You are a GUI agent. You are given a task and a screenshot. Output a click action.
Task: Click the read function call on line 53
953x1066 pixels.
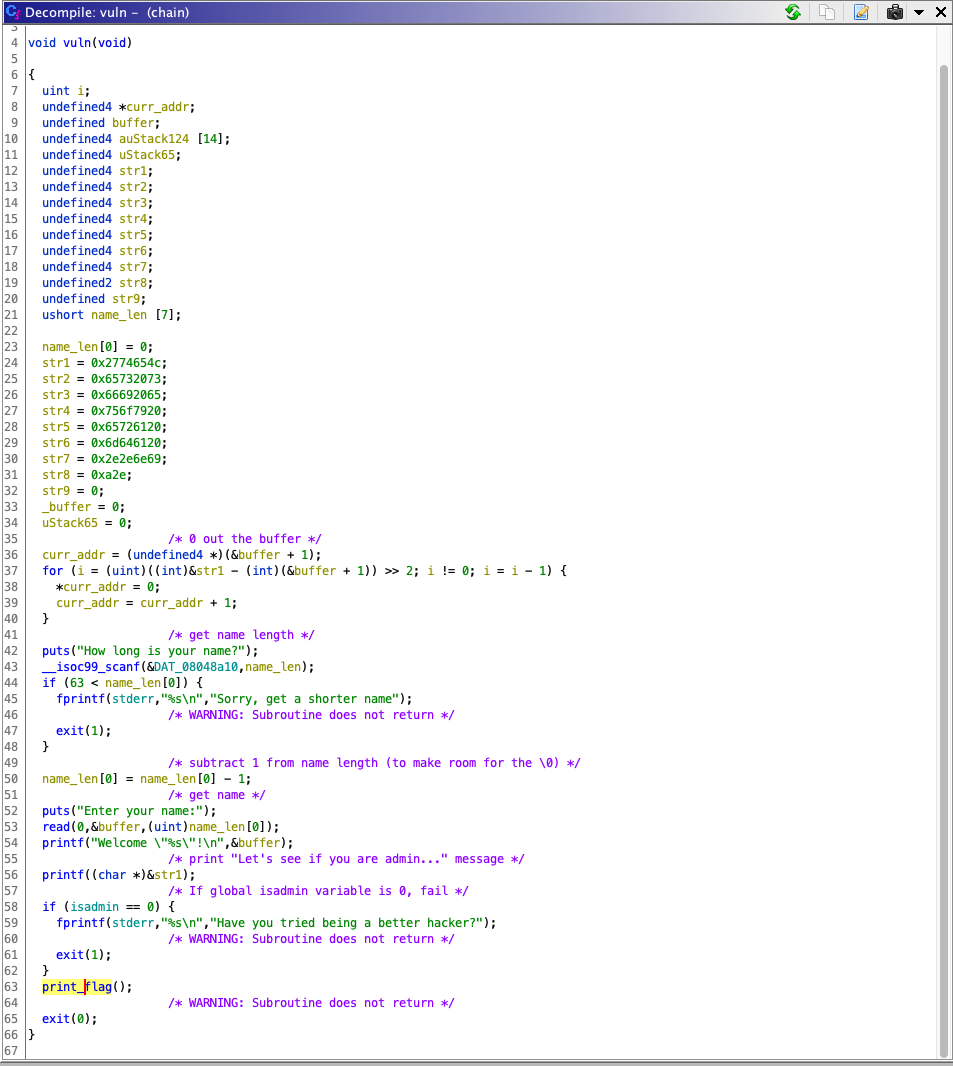point(56,827)
